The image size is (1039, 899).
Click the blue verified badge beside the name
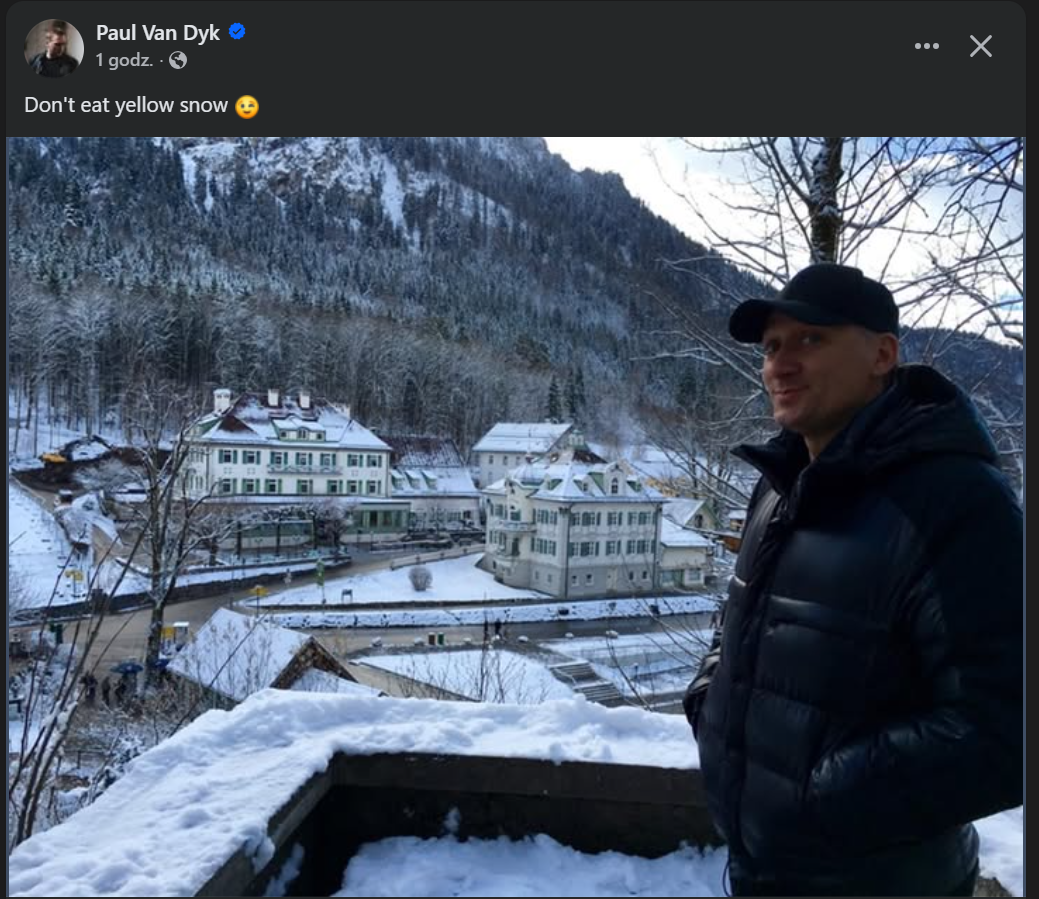237,32
